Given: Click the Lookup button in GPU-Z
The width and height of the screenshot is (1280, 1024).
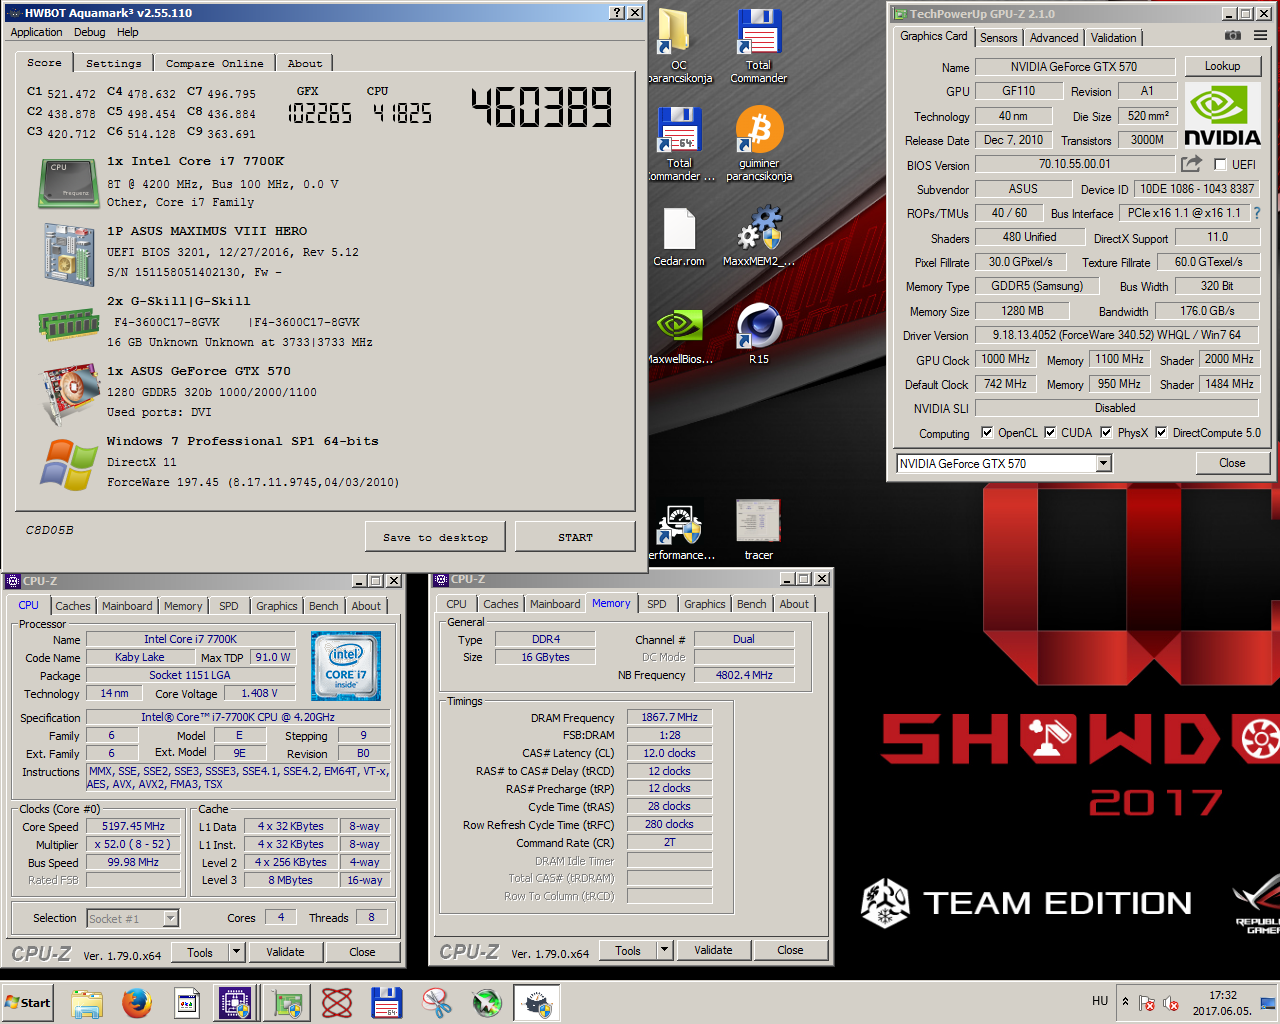Looking at the screenshot, I should point(1222,66).
